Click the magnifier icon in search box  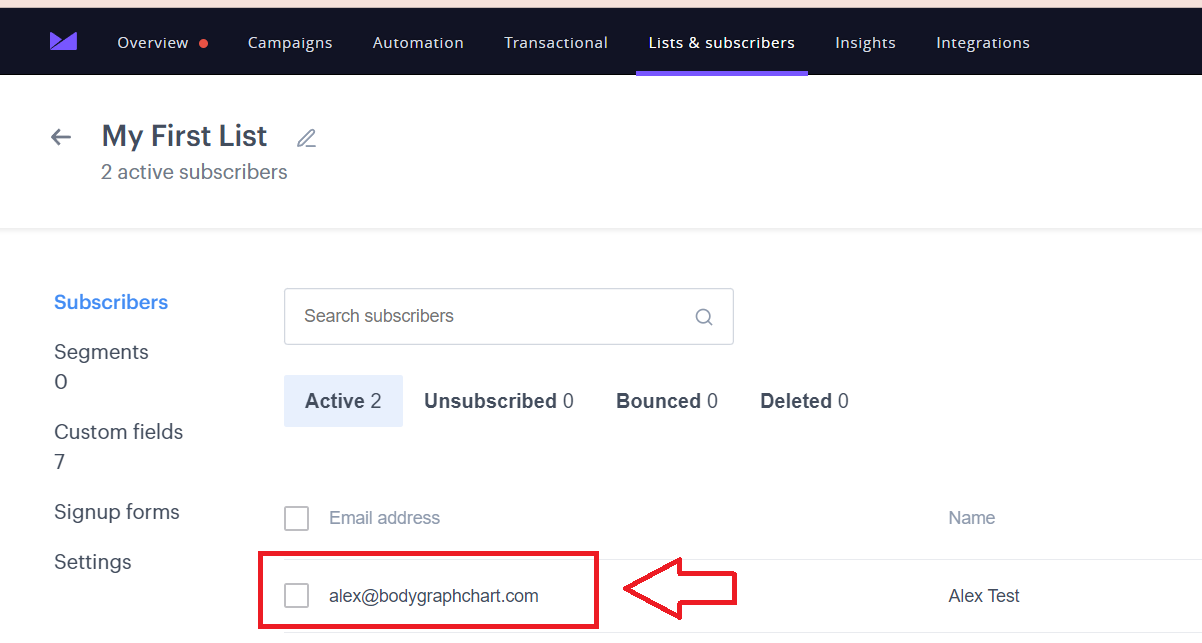[x=704, y=317]
